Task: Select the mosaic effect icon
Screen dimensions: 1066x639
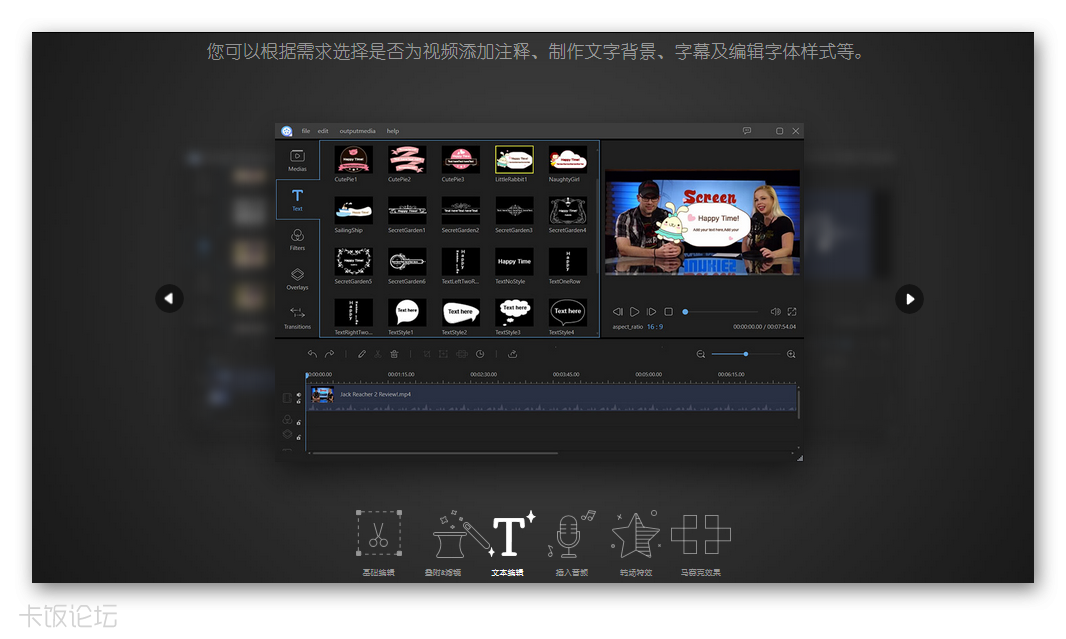Action: tap(700, 535)
